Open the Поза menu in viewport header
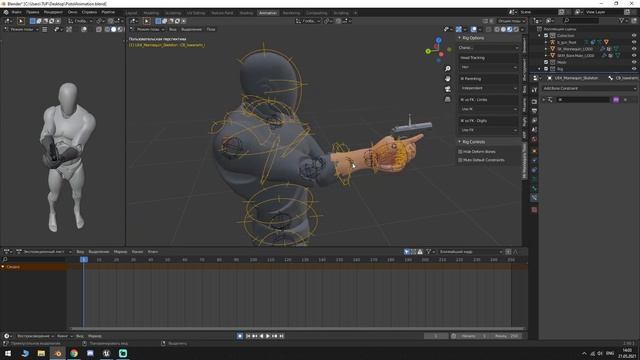The width and height of the screenshot is (640, 360). point(211,29)
